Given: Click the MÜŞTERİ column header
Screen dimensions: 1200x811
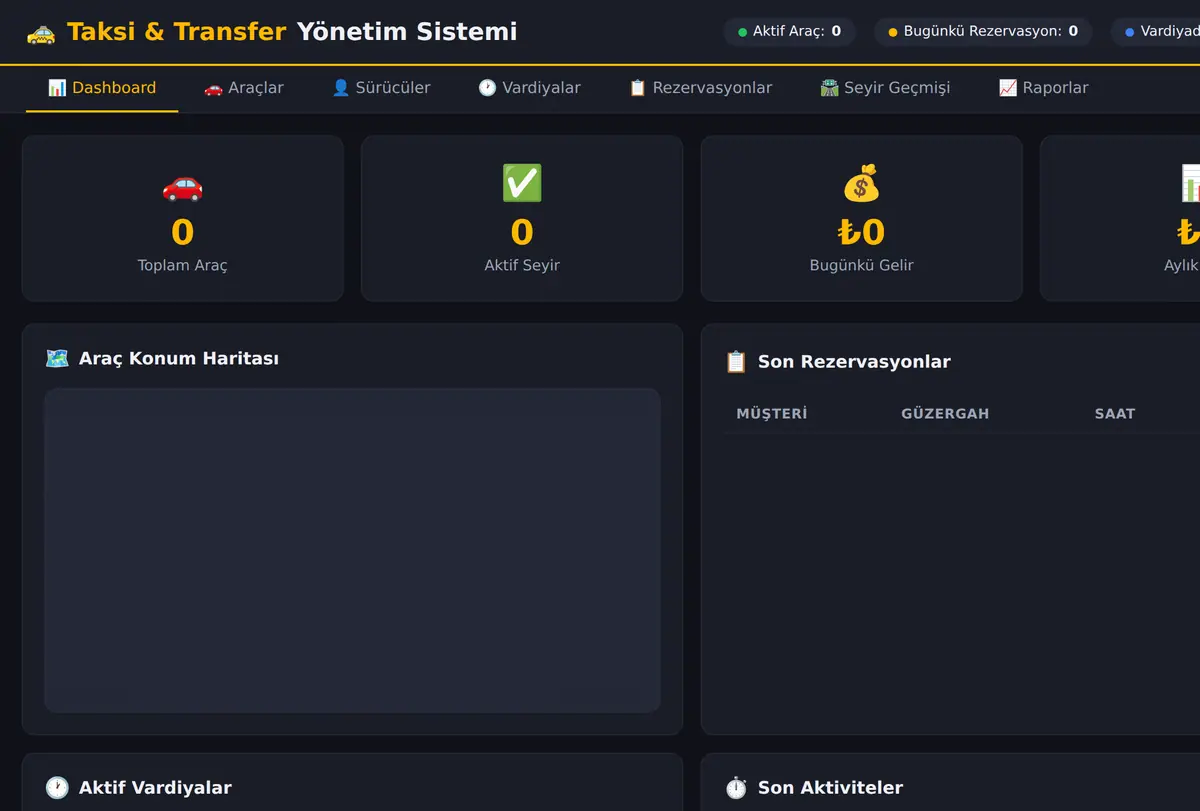Looking at the screenshot, I should click(772, 414).
